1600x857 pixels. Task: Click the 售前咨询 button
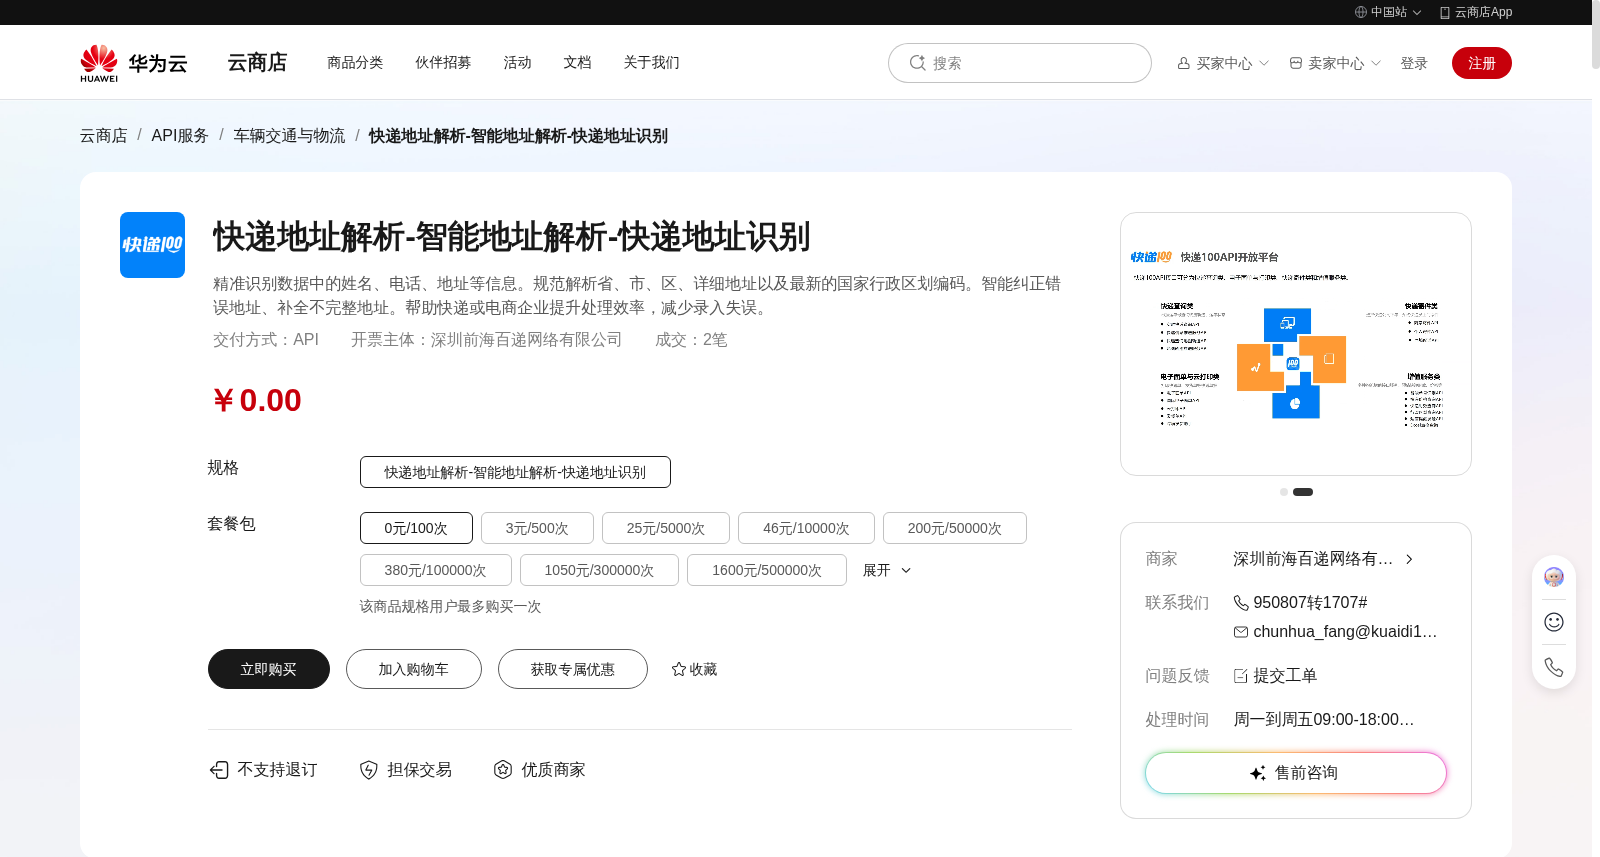point(1296,773)
